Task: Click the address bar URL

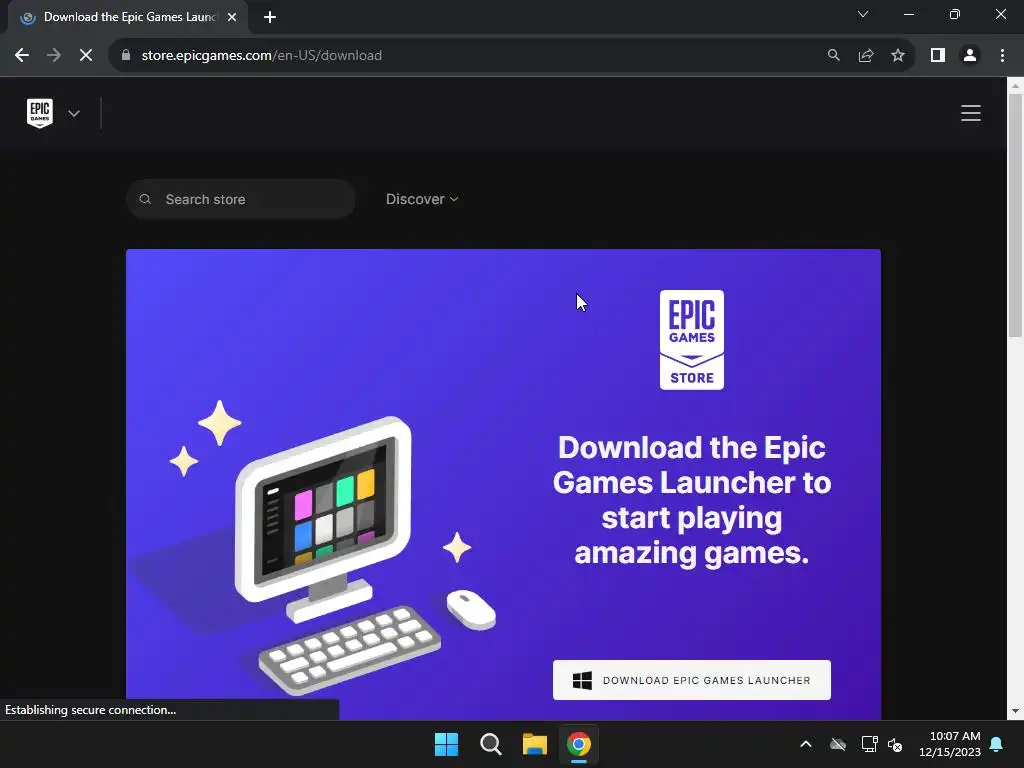Action: [x=261, y=56]
